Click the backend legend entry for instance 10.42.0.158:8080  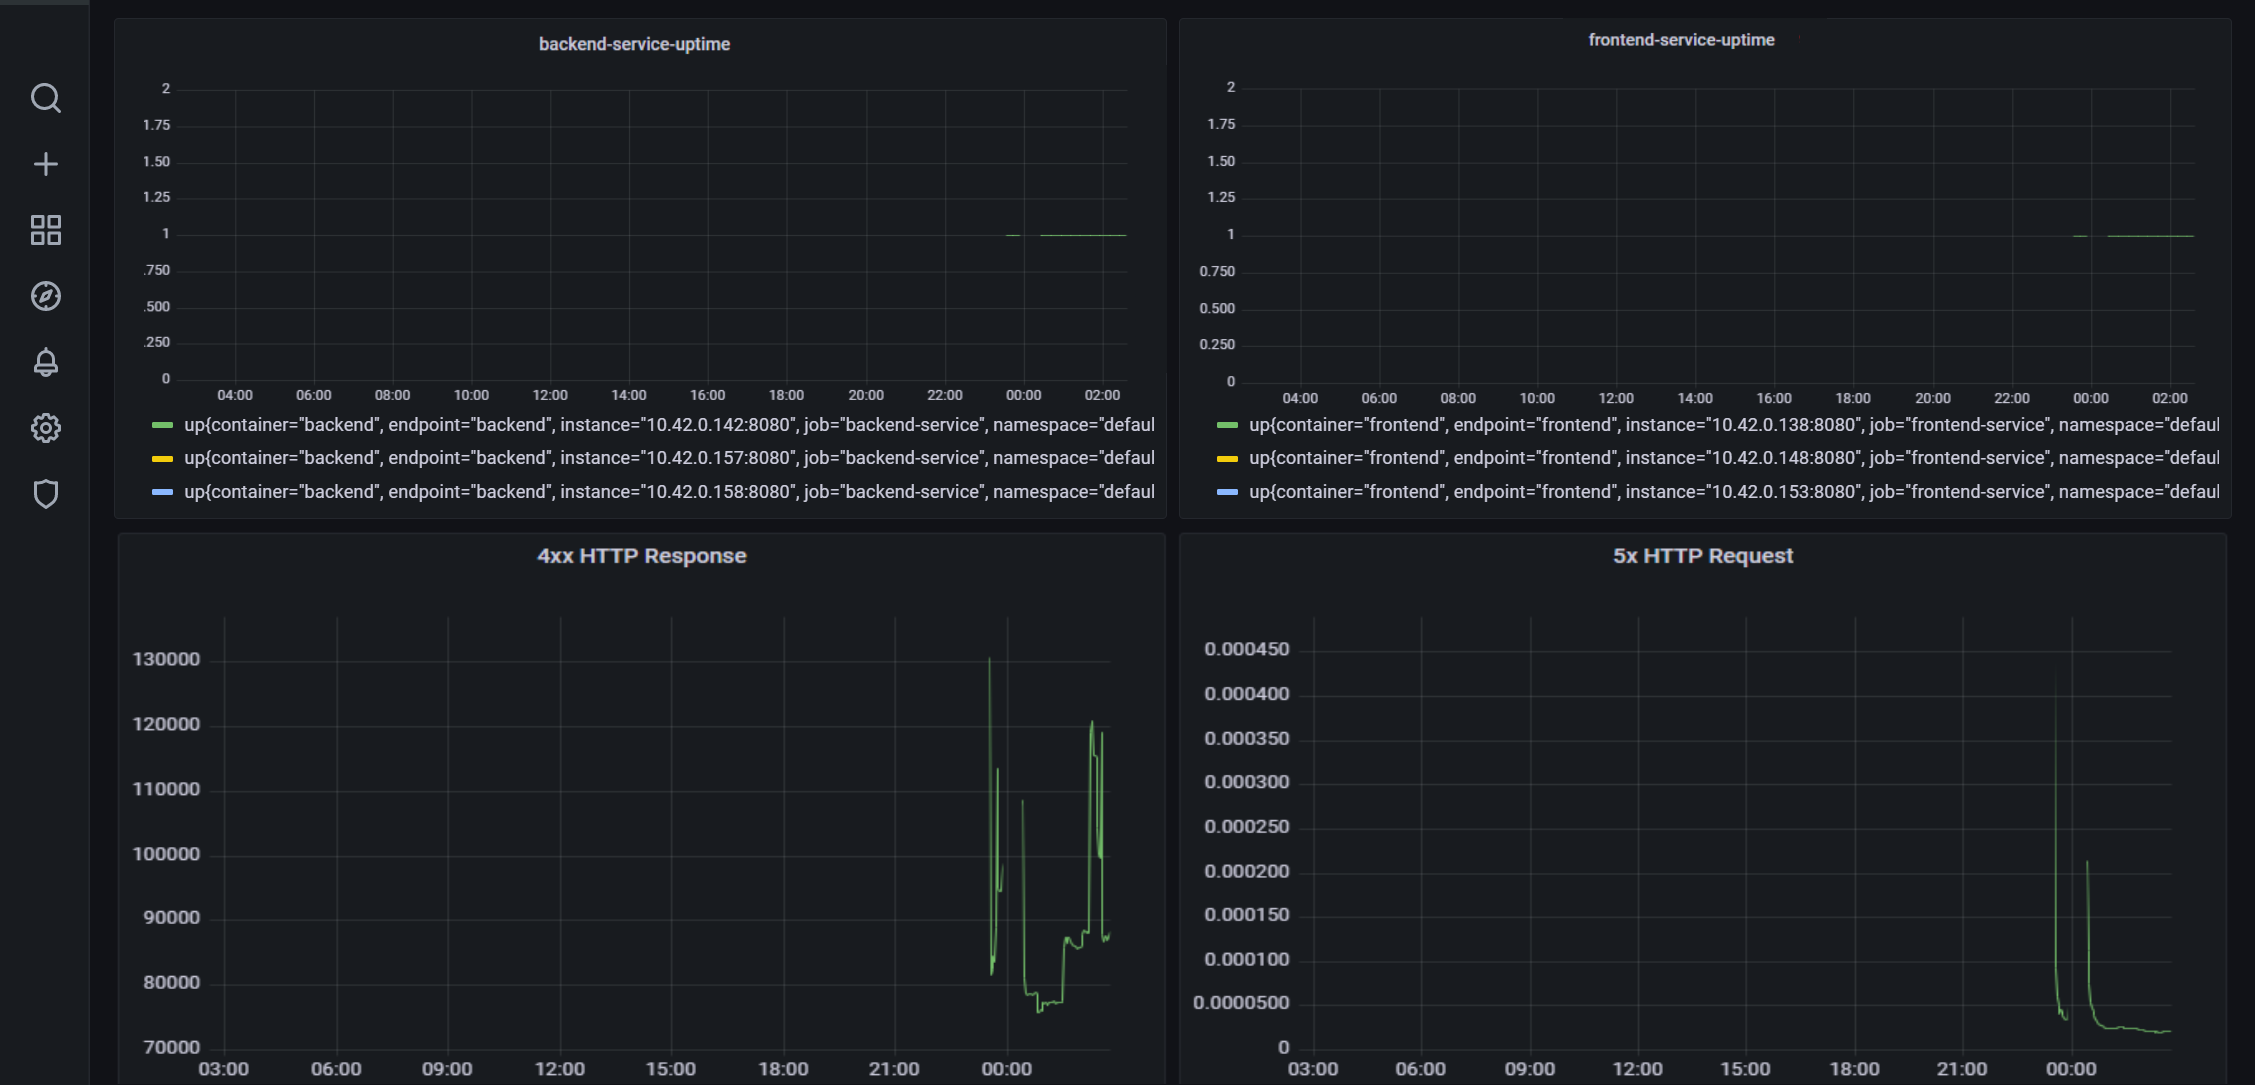point(670,491)
